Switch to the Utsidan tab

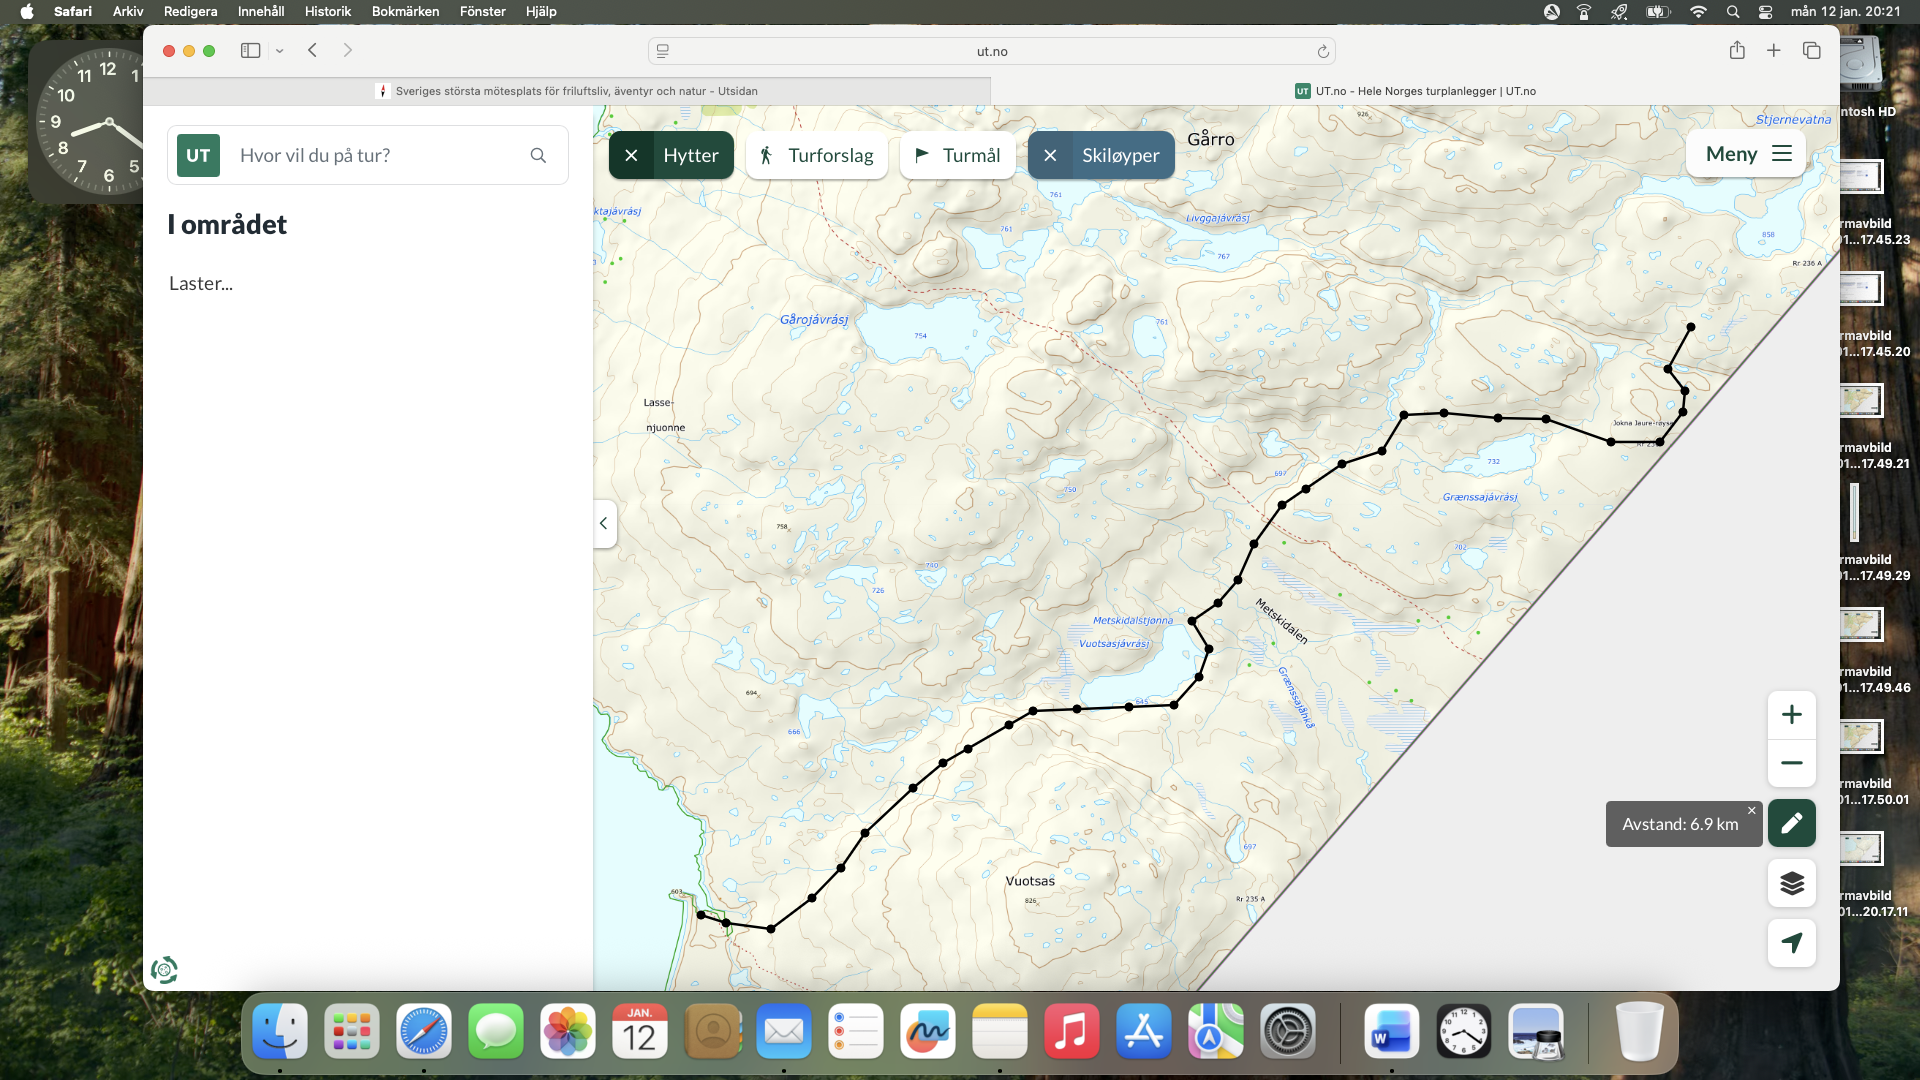click(x=566, y=91)
